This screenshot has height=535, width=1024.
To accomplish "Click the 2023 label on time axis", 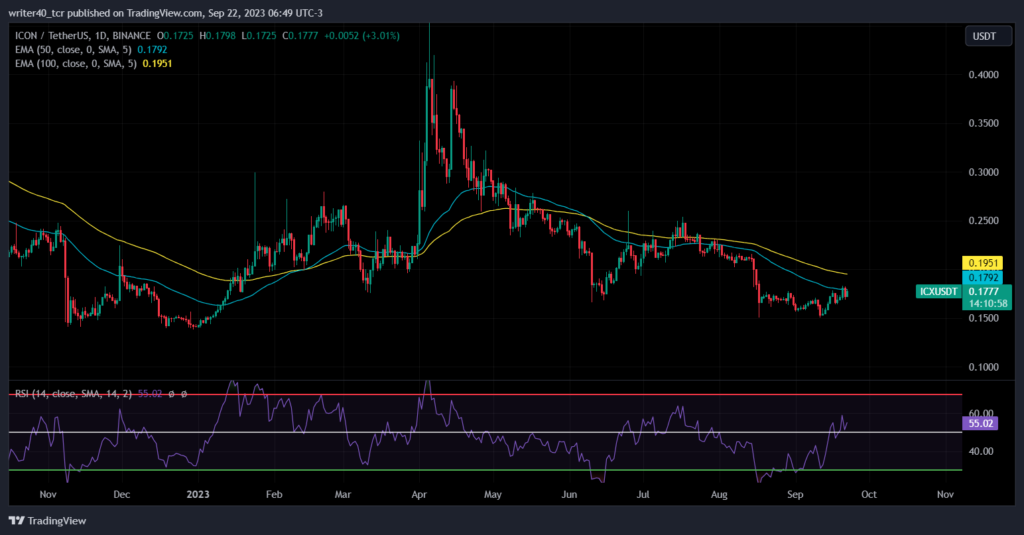I will (x=198, y=494).
